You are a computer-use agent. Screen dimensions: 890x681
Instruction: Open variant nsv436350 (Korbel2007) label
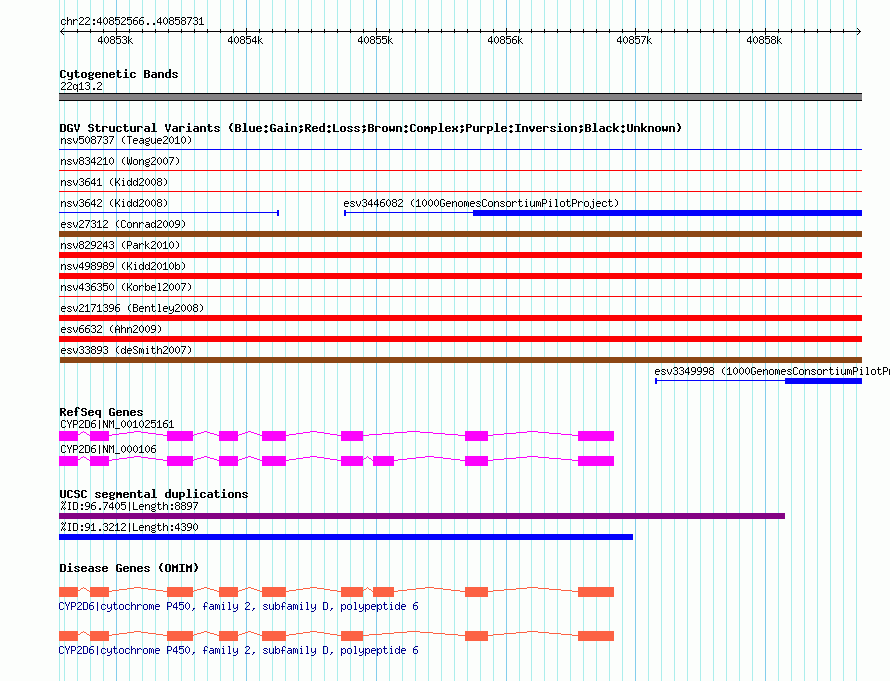coord(126,287)
